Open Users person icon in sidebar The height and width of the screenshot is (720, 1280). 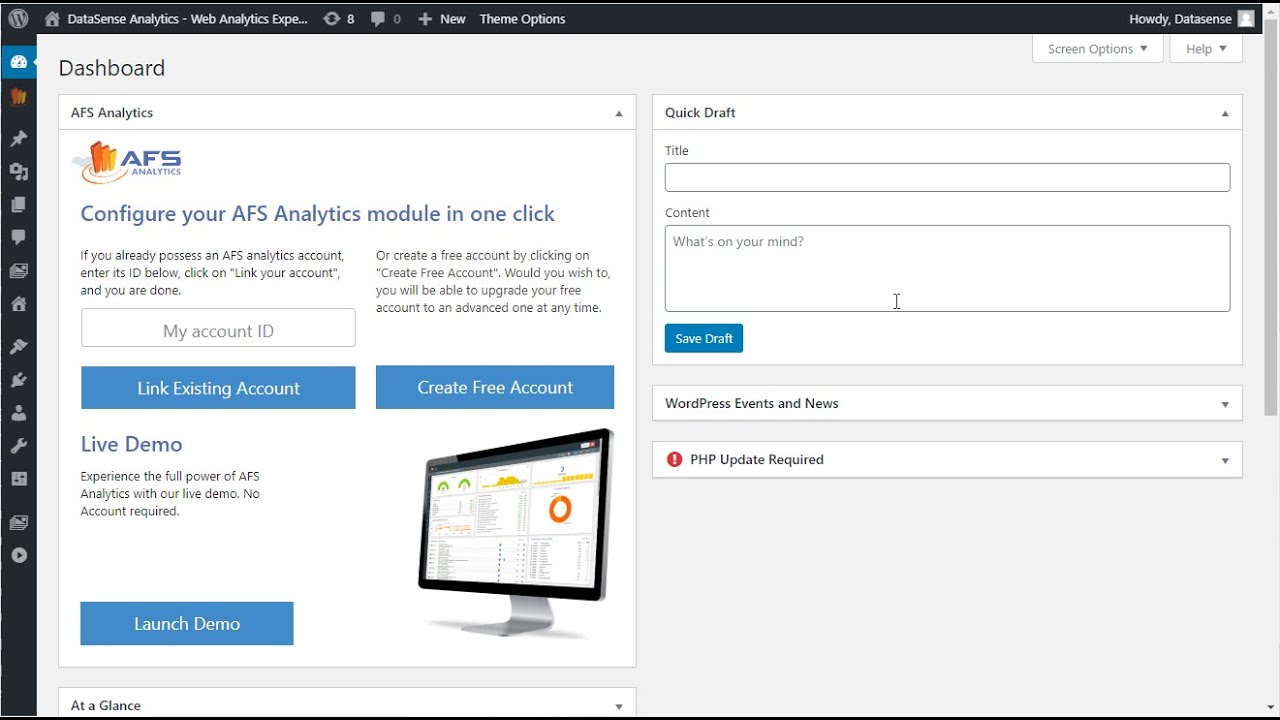tap(18, 412)
